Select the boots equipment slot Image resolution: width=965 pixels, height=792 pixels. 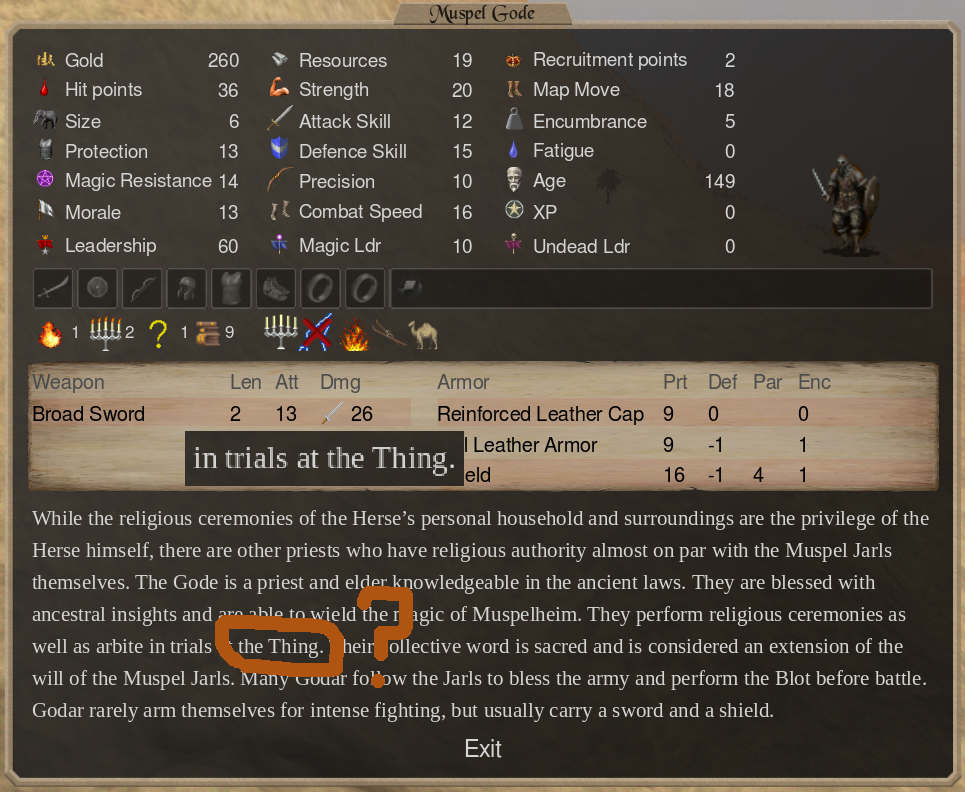tap(276, 288)
